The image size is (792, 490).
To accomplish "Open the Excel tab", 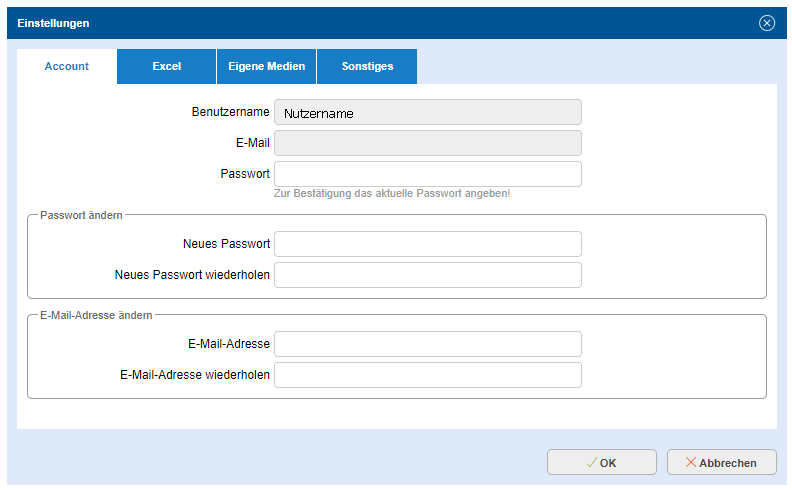I will tap(166, 67).
